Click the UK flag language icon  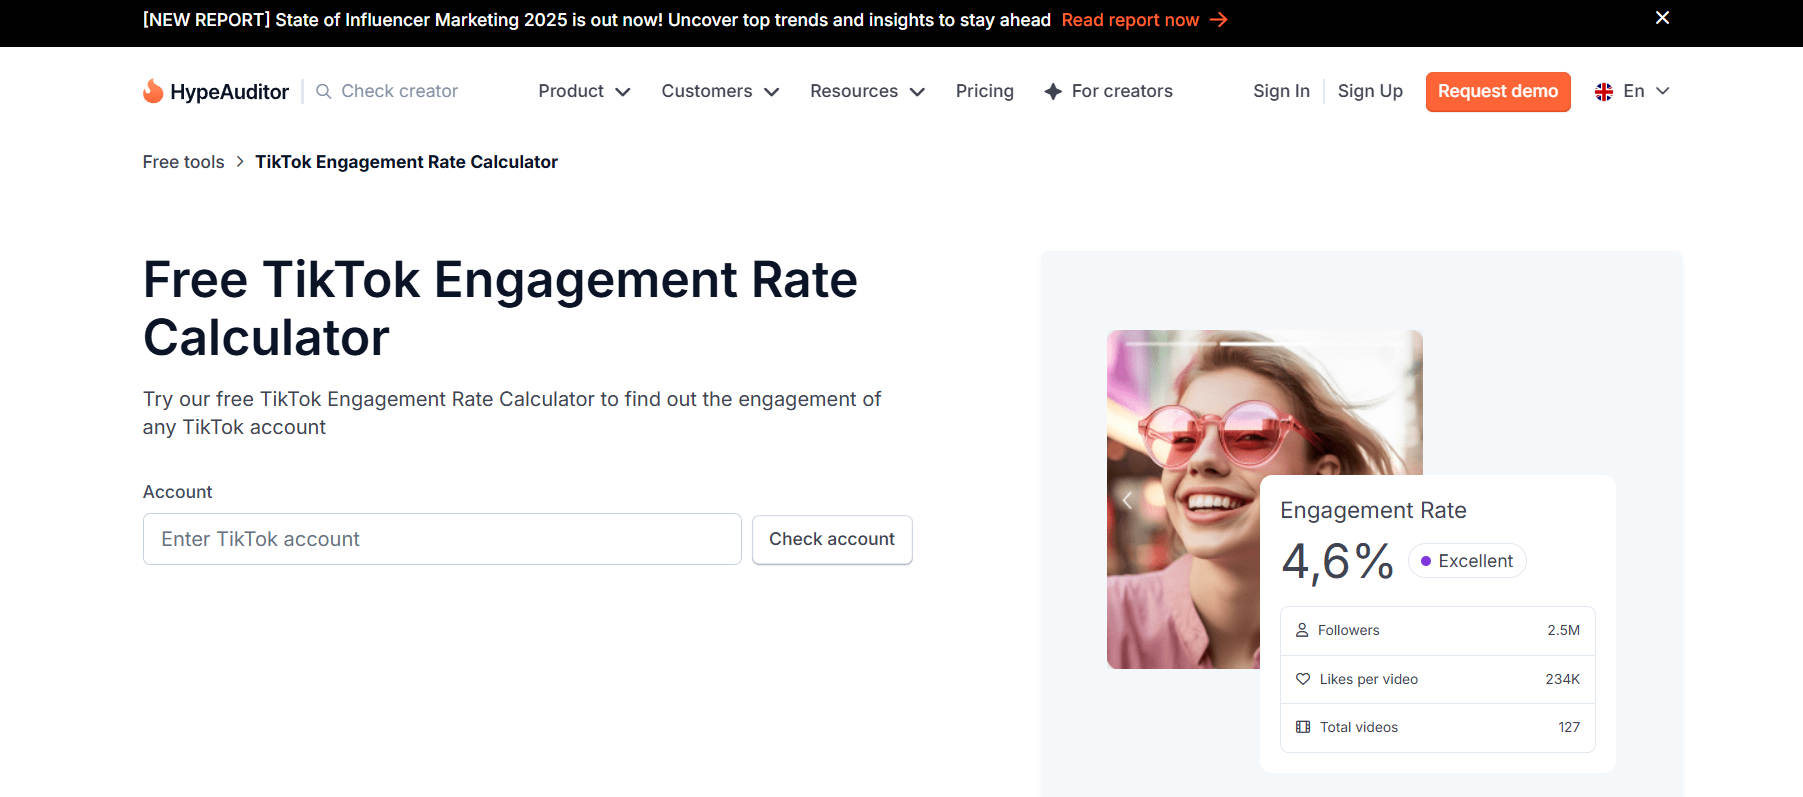(1604, 91)
